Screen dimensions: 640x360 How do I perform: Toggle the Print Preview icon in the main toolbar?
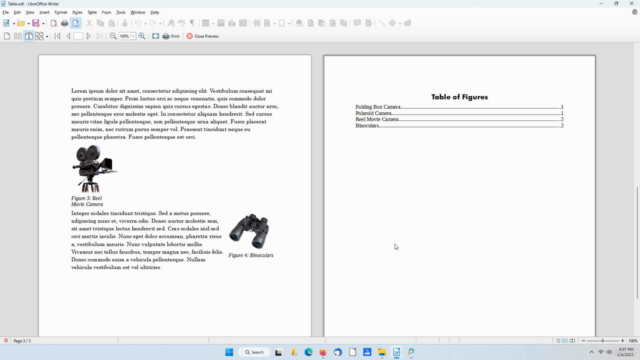76,23
